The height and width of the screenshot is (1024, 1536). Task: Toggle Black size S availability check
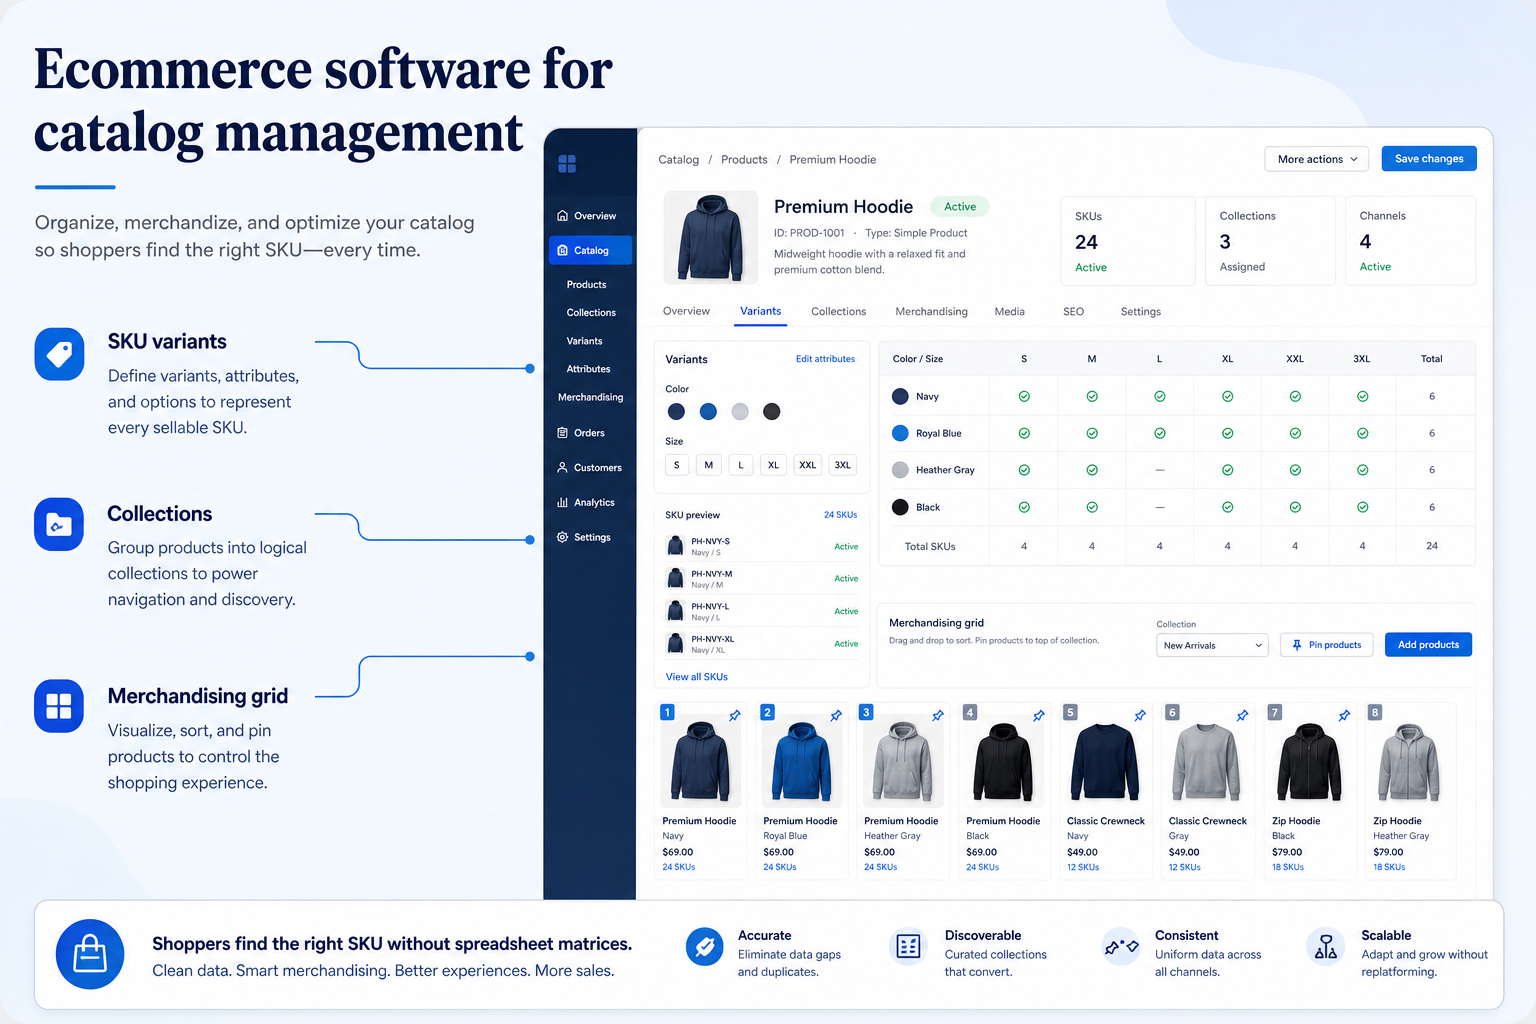click(x=1024, y=507)
